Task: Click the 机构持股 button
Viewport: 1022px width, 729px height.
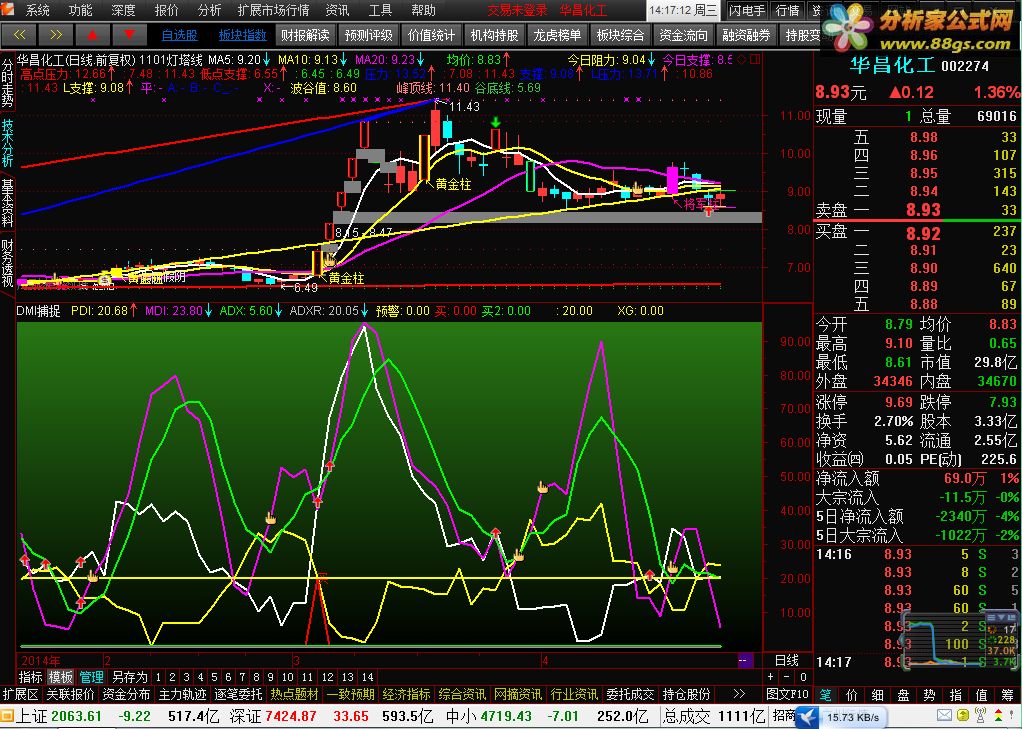Action: (x=495, y=35)
